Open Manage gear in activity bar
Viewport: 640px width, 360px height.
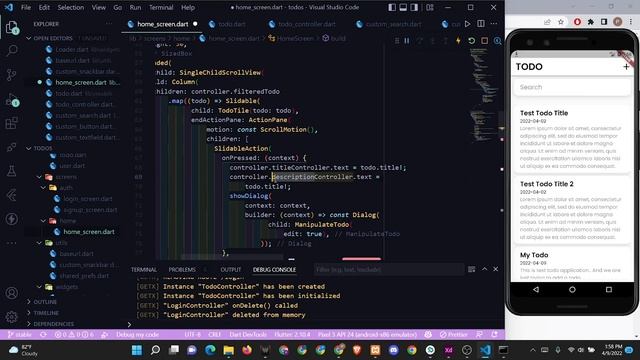click(x=12, y=316)
